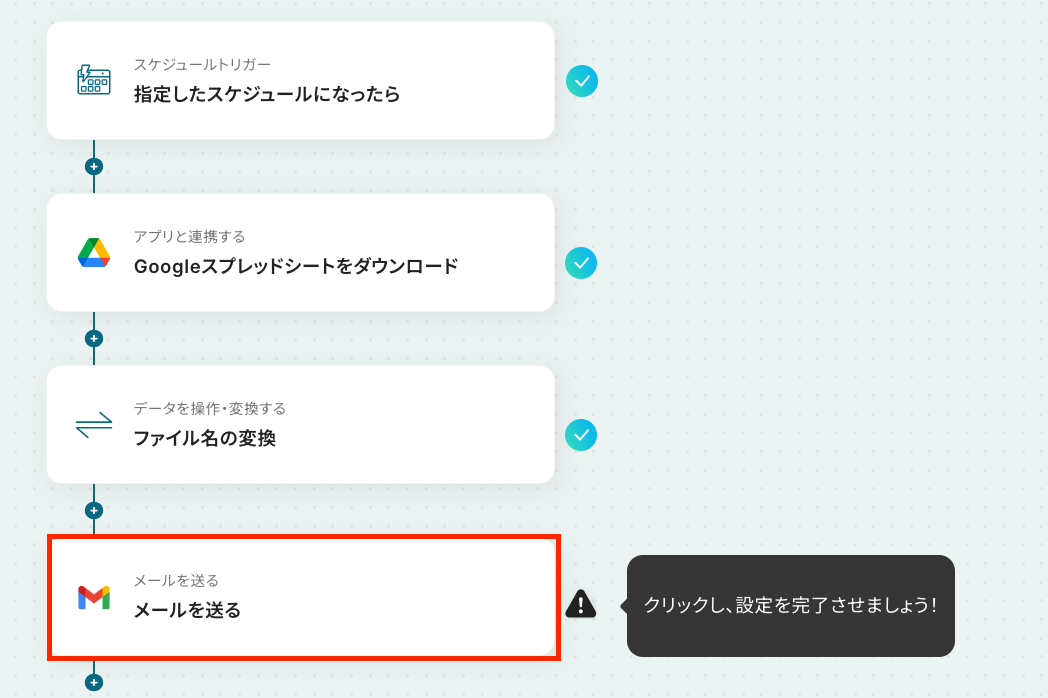
Task: Click the クリックし、設定を完了させましょう tooltip
Action: pos(790,606)
